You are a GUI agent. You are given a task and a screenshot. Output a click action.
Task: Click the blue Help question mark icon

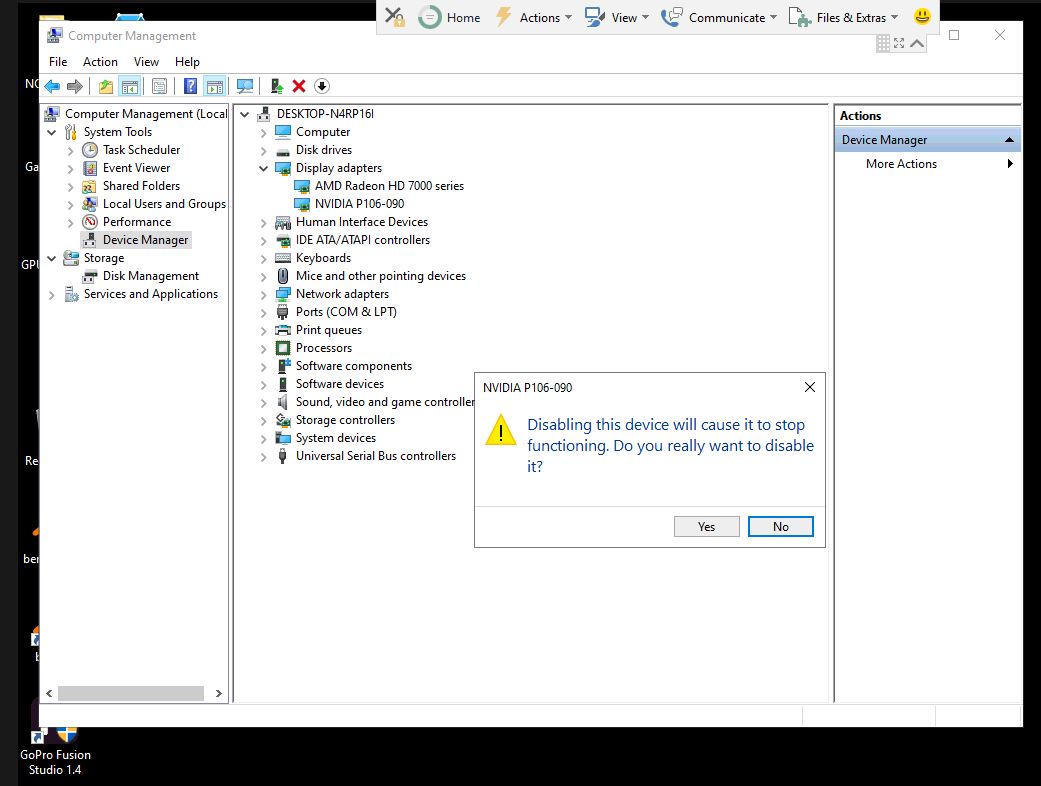[190, 86]
